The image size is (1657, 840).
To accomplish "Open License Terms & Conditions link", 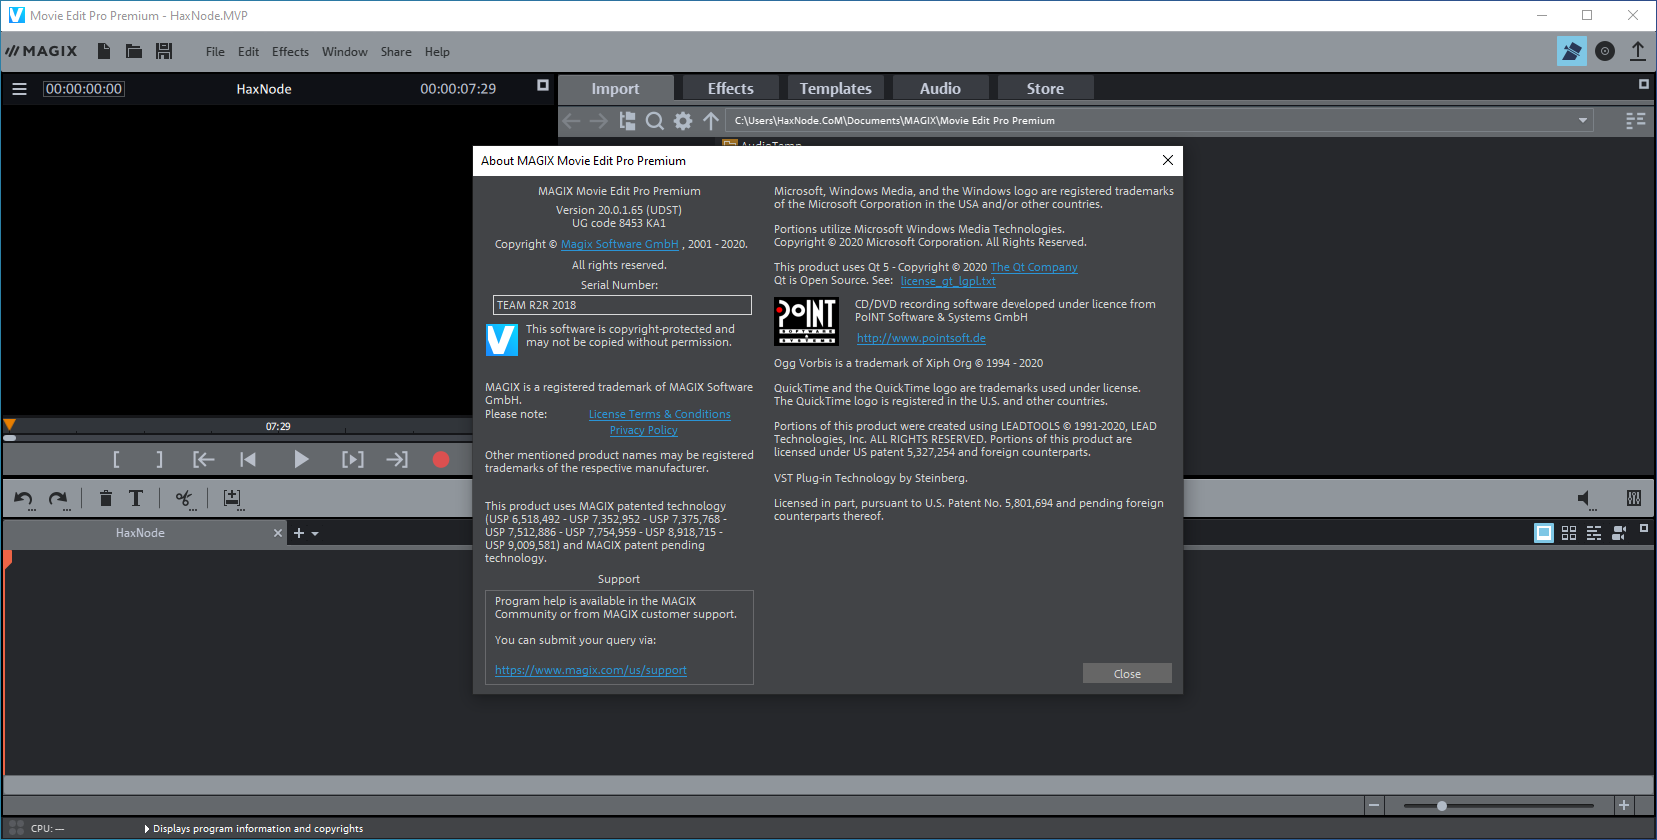I will click(x=659, y=414).
